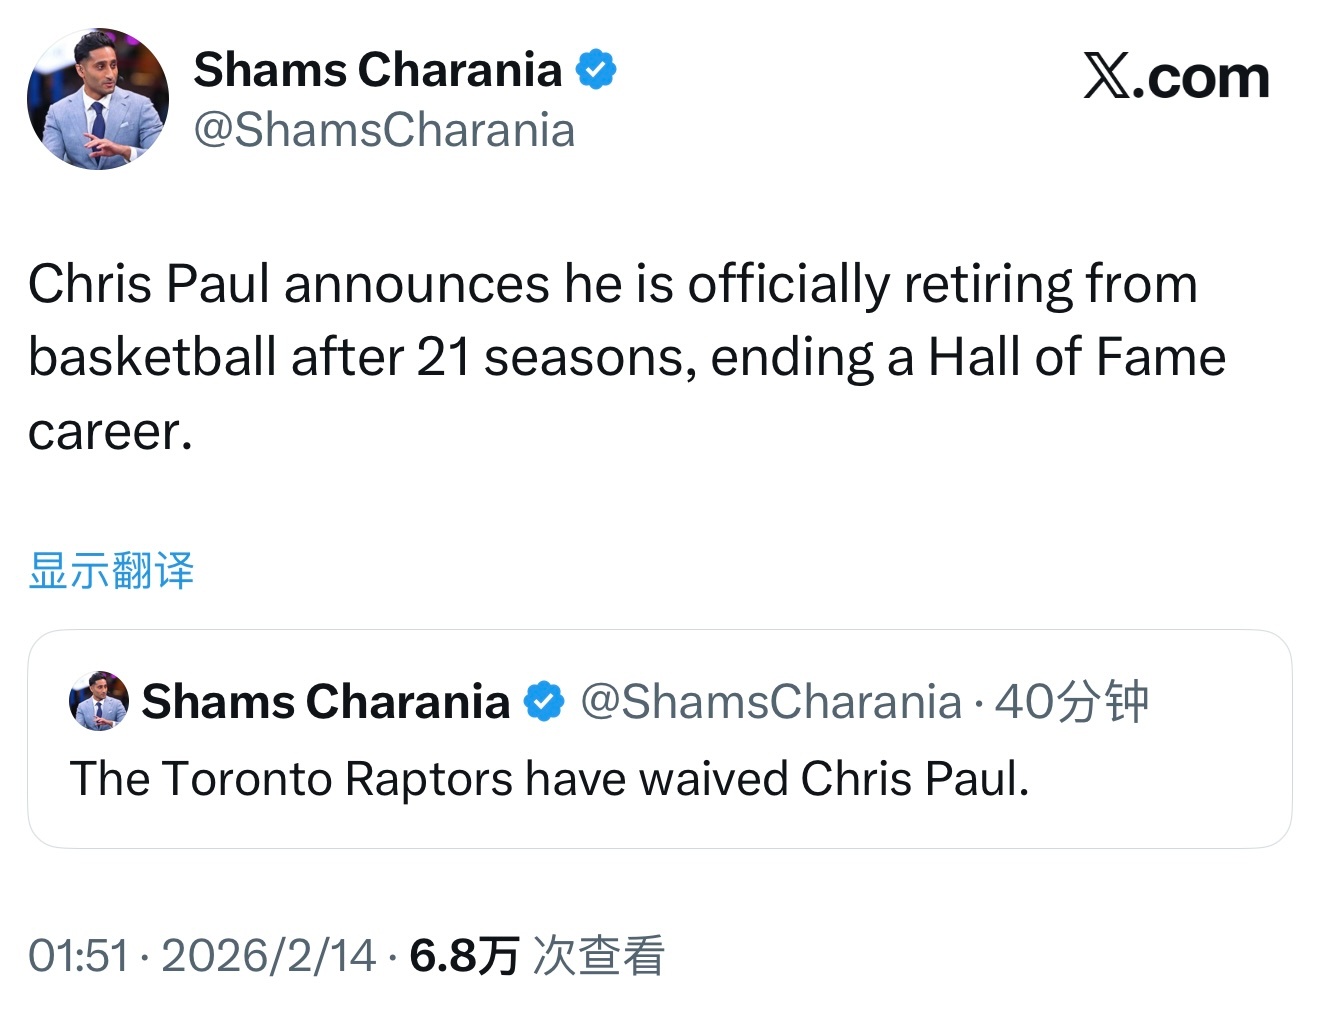Click "Hall of Fame" in the post text
Viewport: 1320px width, 1019px height.
(x=1076, y=357)
